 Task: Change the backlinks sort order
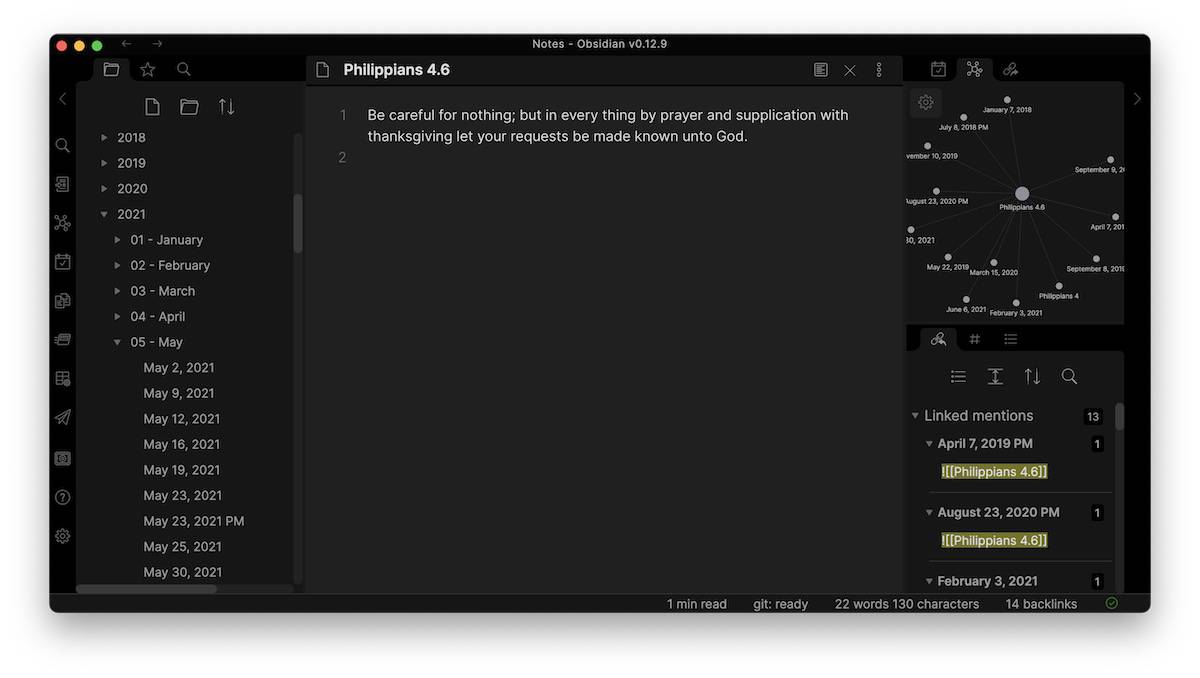click(1032, 376)
